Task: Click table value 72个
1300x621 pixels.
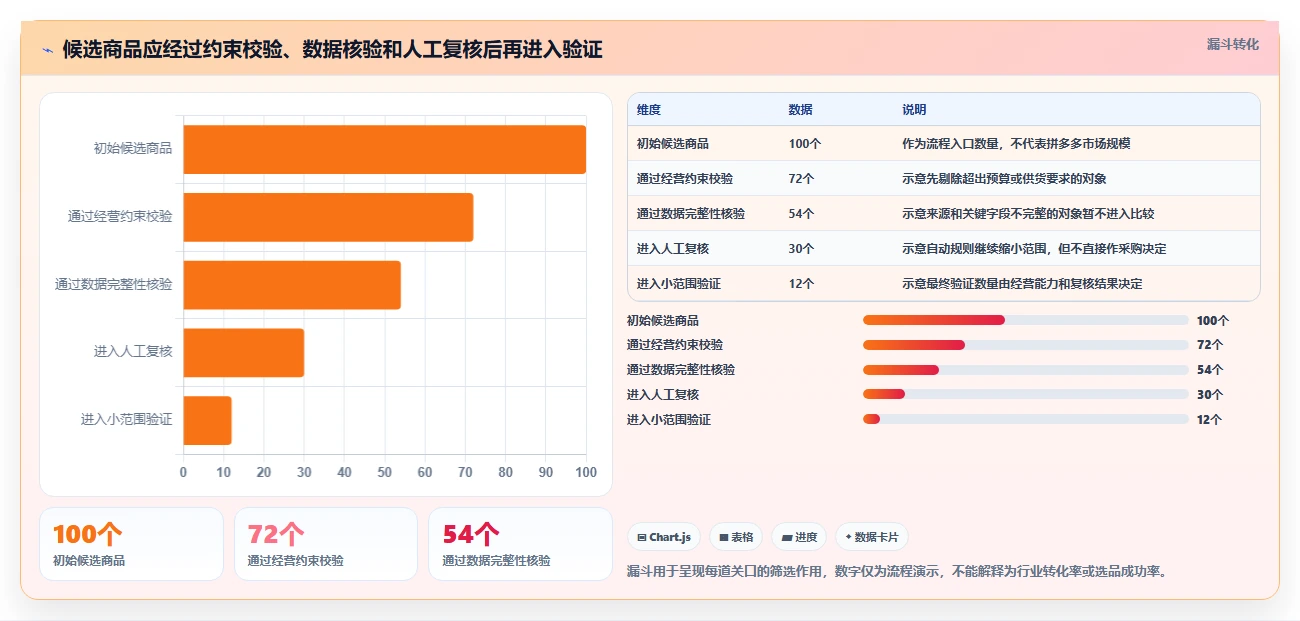Action: tap(802, 179)
